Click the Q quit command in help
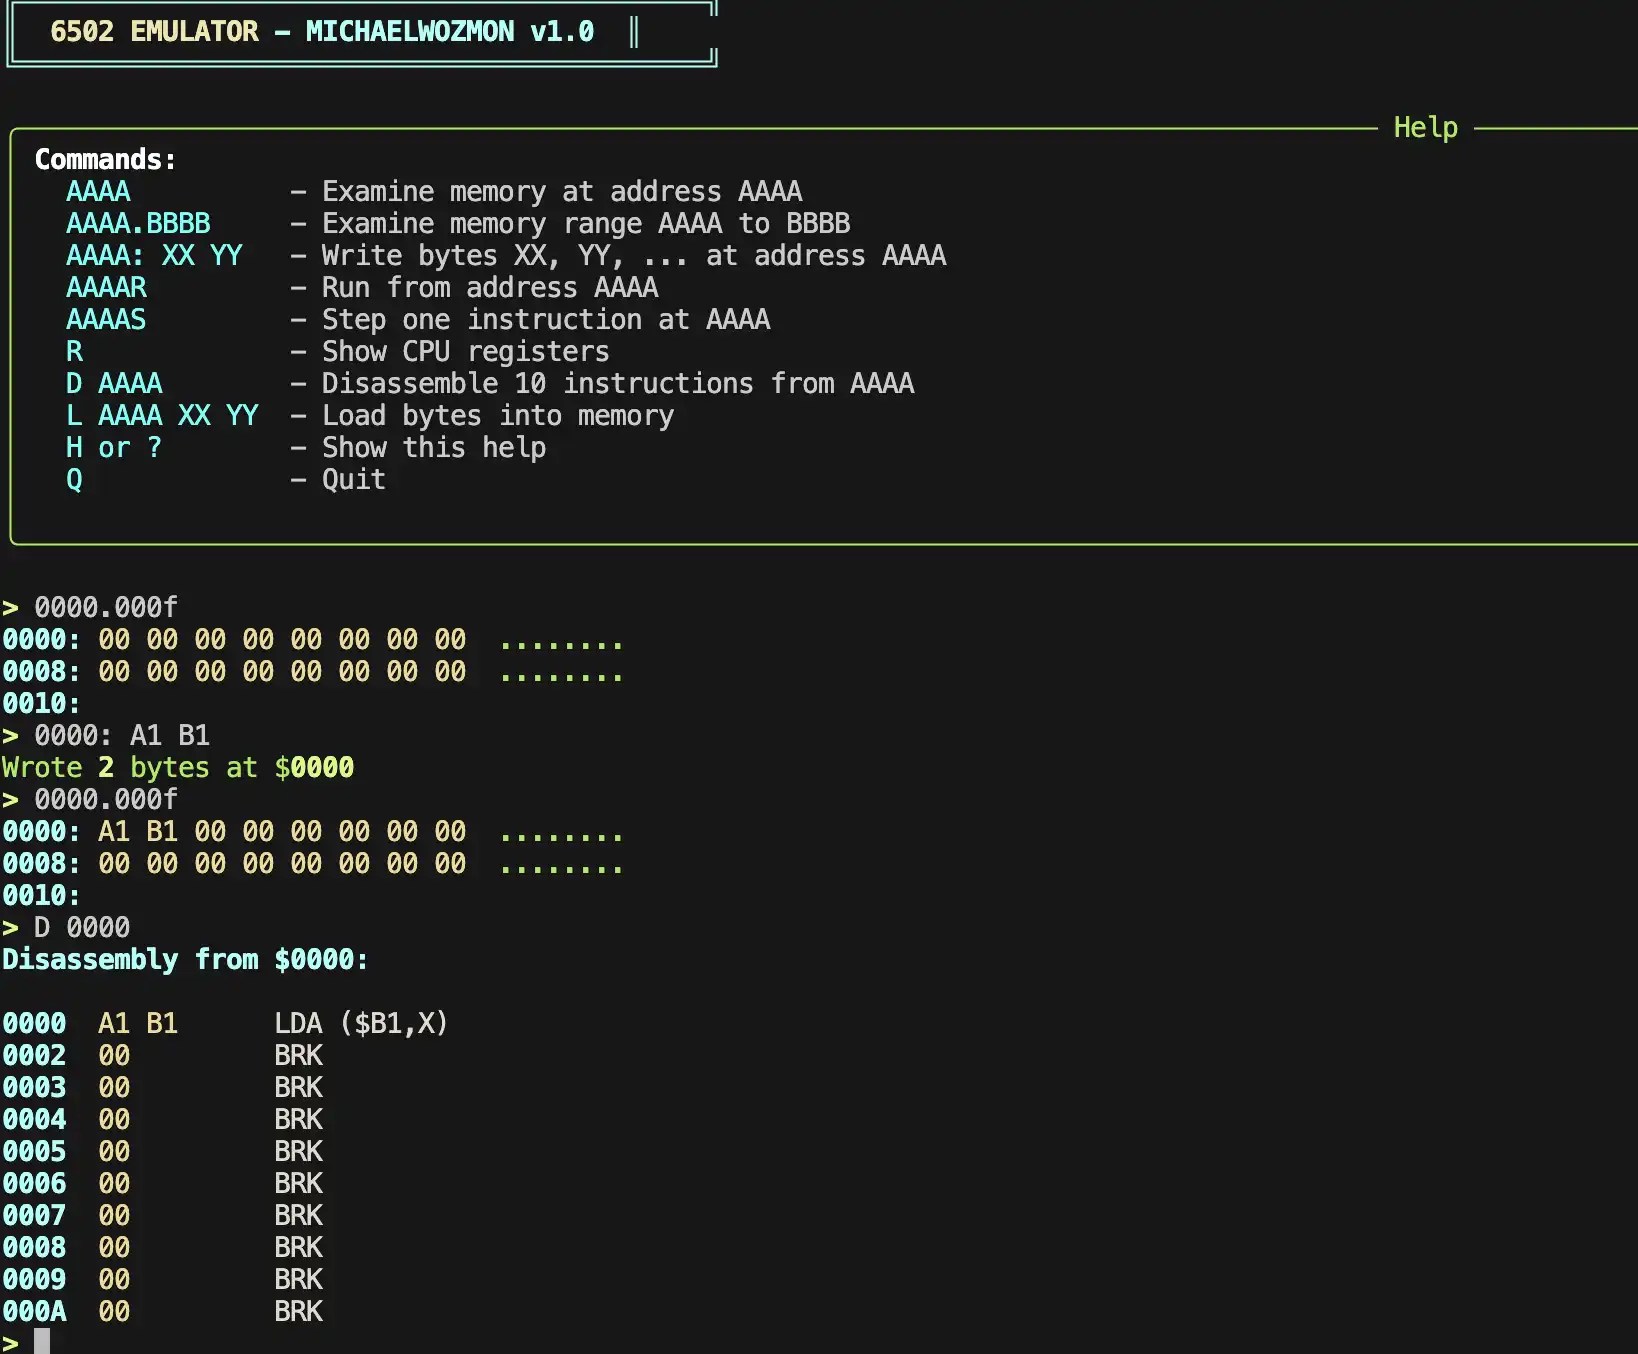This screenshot has height=1354, width=1638. (x=74, y=480)
